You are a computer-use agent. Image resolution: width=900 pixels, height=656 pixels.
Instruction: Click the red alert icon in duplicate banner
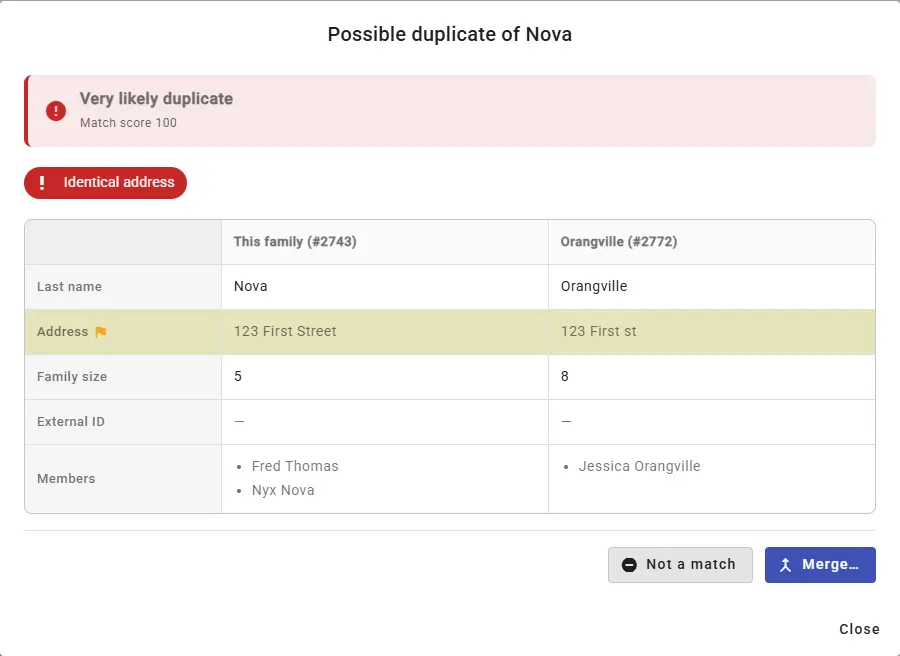tap(56, 111)
